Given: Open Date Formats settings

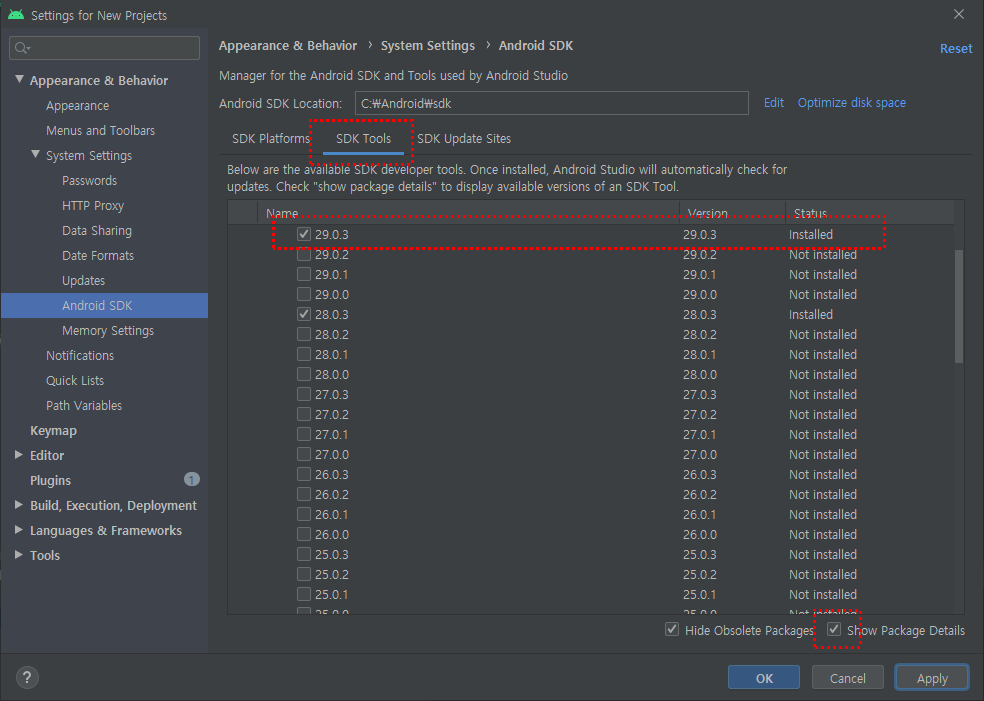Looking at the screenshot, I should coord(98,255).
